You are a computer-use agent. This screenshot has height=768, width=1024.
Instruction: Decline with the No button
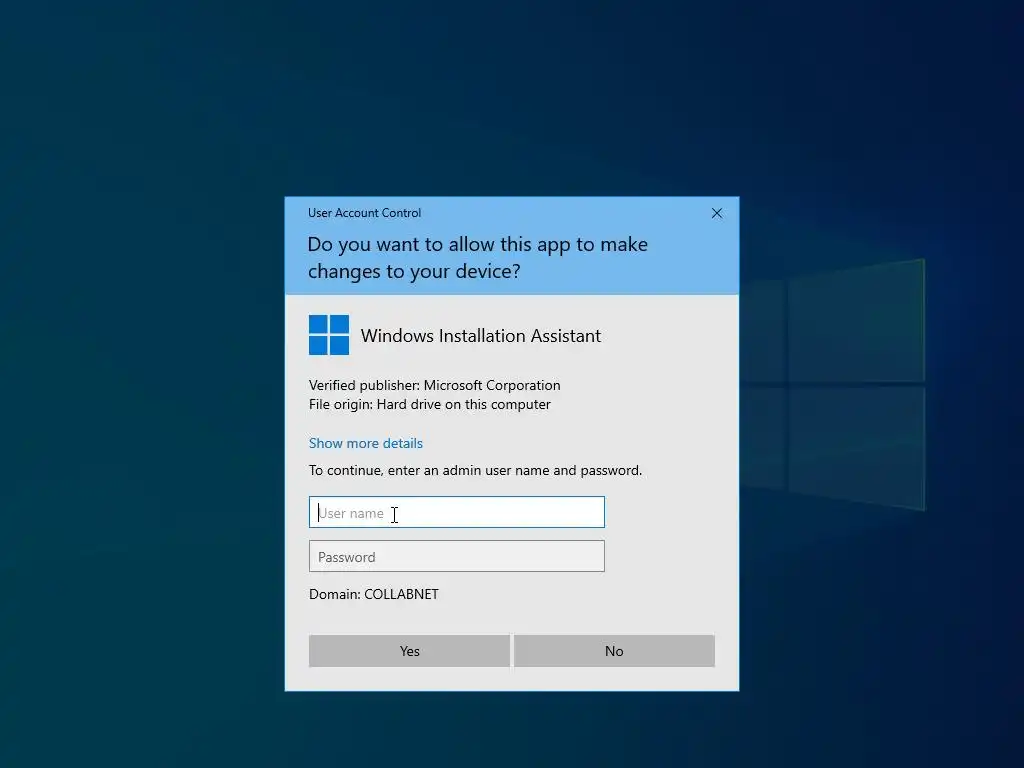615,651
